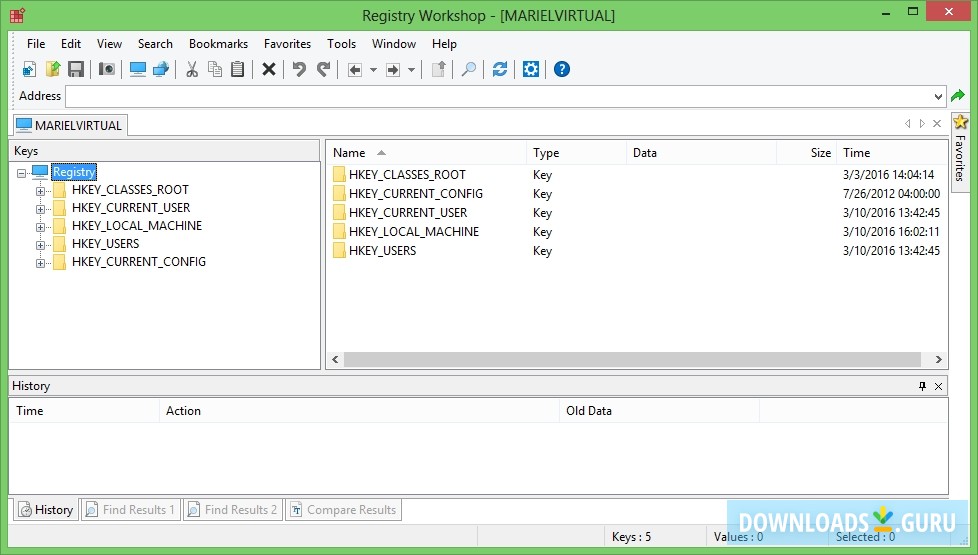Open the Window menu
This screenshot has height=555, width=978.
(394, 44)
